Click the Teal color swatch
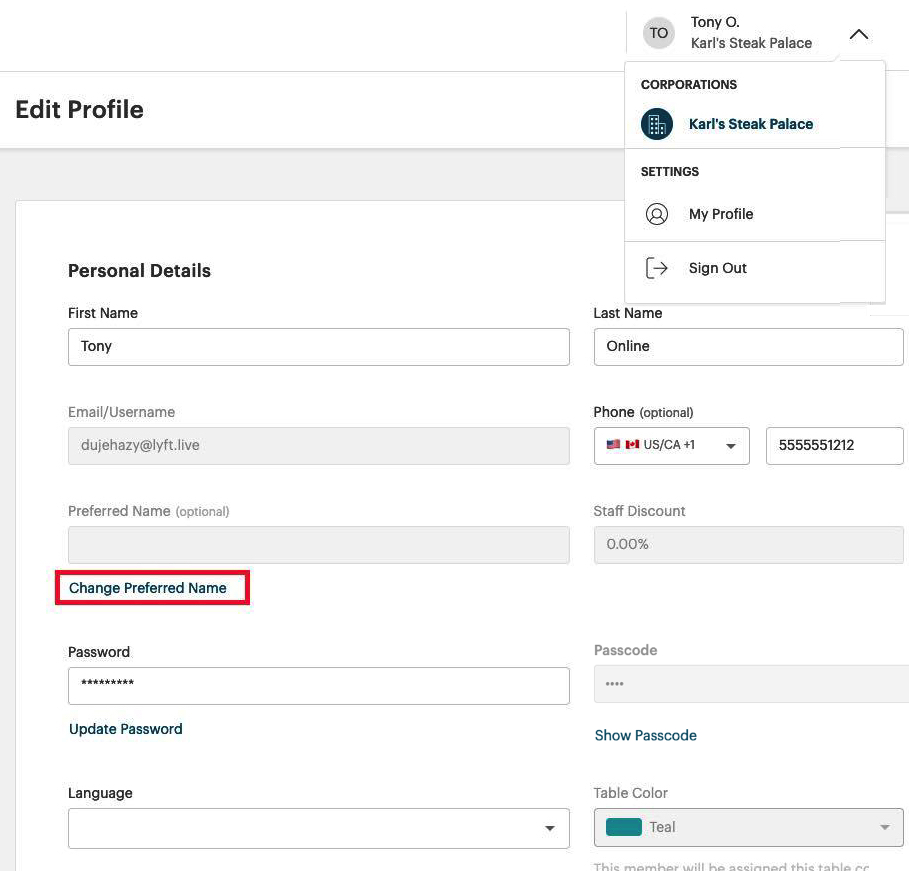The width and height of the screenshot is (909, 871). pyautogui.click(x=625, y=827)
